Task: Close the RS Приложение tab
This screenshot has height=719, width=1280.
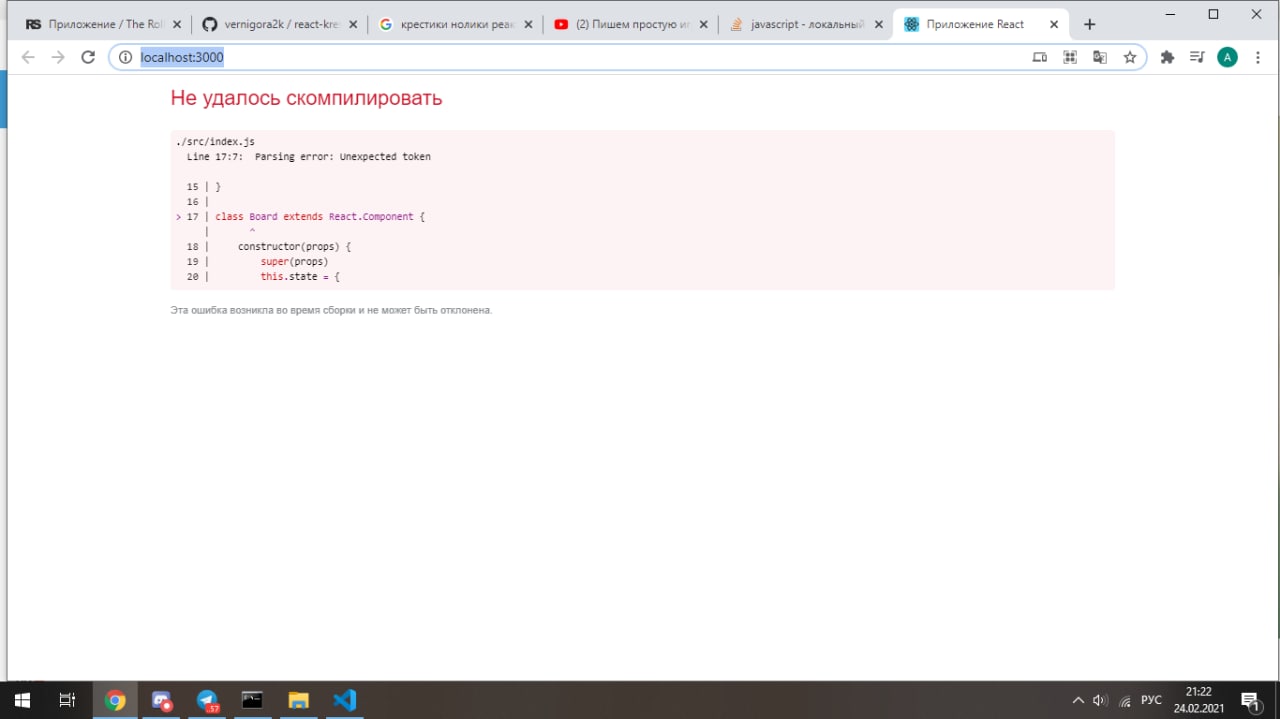Action: pyautogui.click(x=177, y=24)
